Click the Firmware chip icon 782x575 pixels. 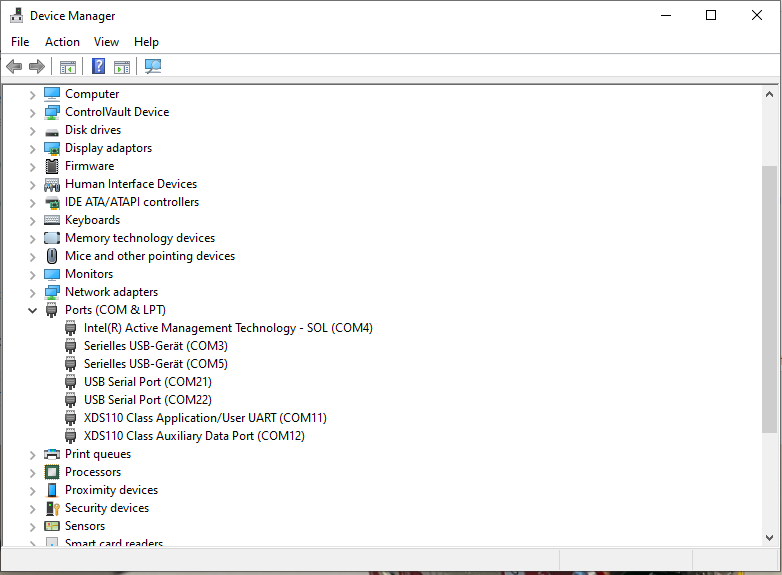coord(52,166)
